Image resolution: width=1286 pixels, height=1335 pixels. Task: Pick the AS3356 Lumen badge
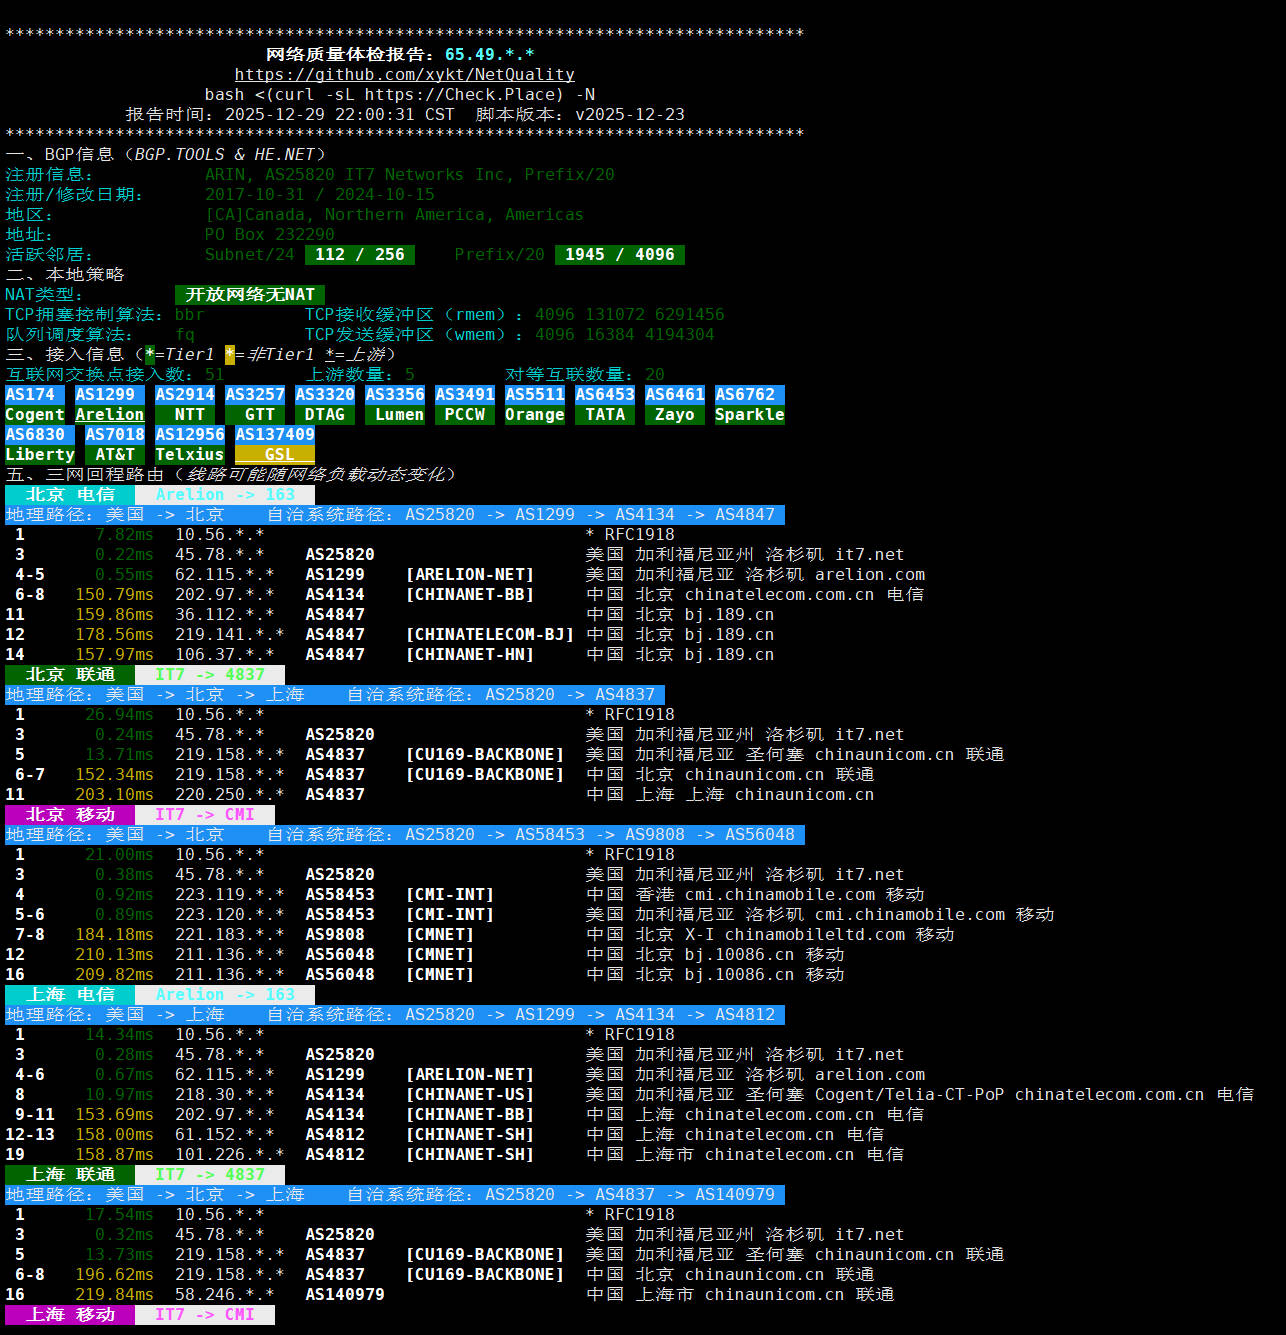pos(395,405)
